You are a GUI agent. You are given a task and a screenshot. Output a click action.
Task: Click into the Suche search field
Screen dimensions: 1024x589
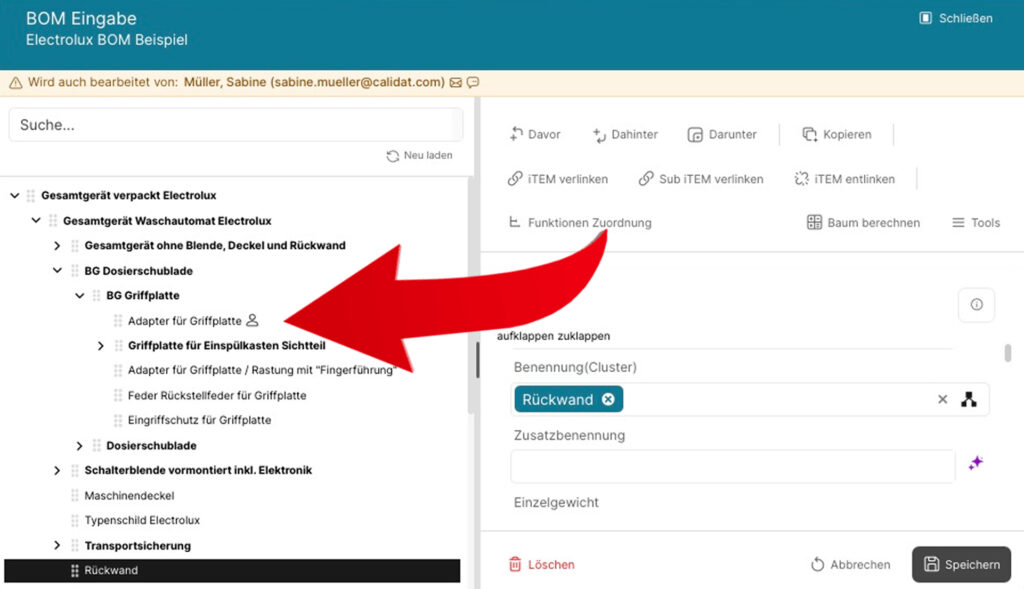(236, 125)
